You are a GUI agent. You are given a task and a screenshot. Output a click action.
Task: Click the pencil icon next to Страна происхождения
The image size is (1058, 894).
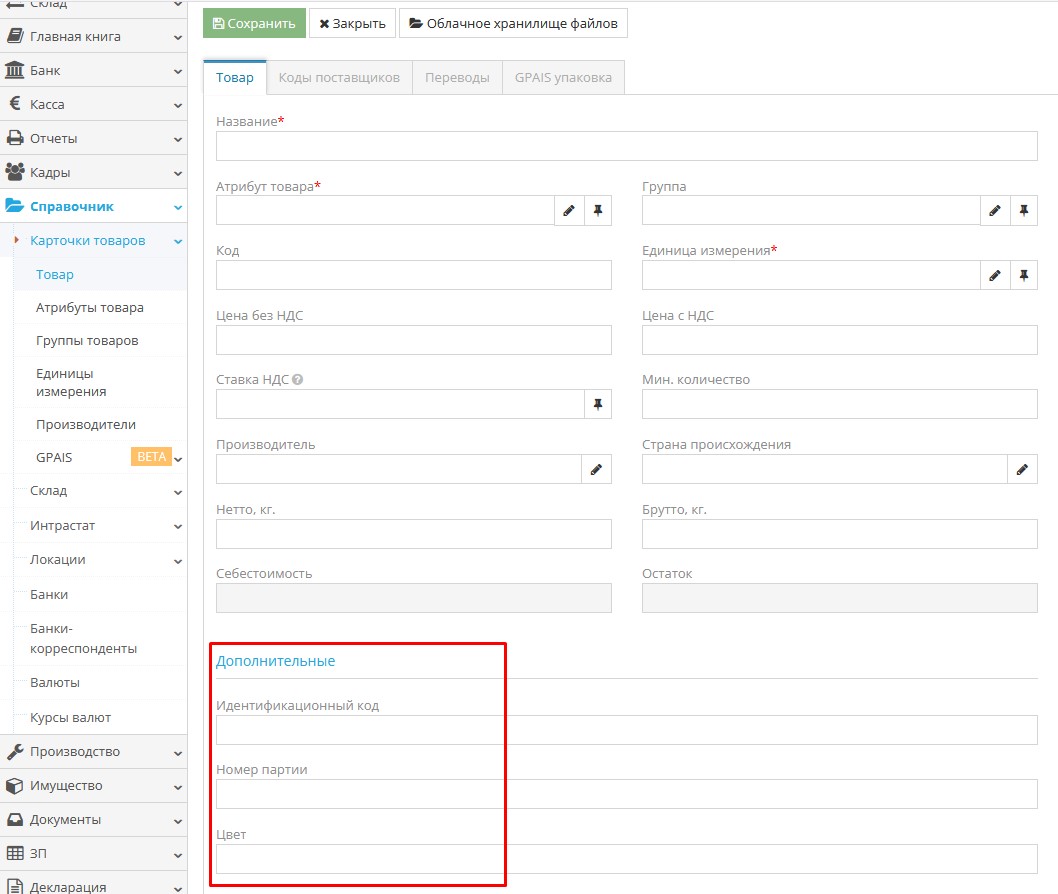pyautogui.click(x=1022, y=469)
